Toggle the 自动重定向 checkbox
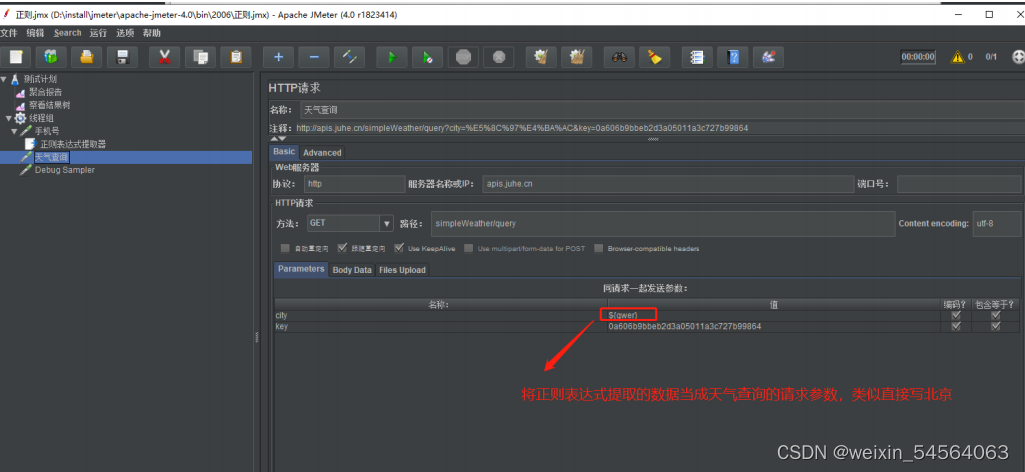 285,248
